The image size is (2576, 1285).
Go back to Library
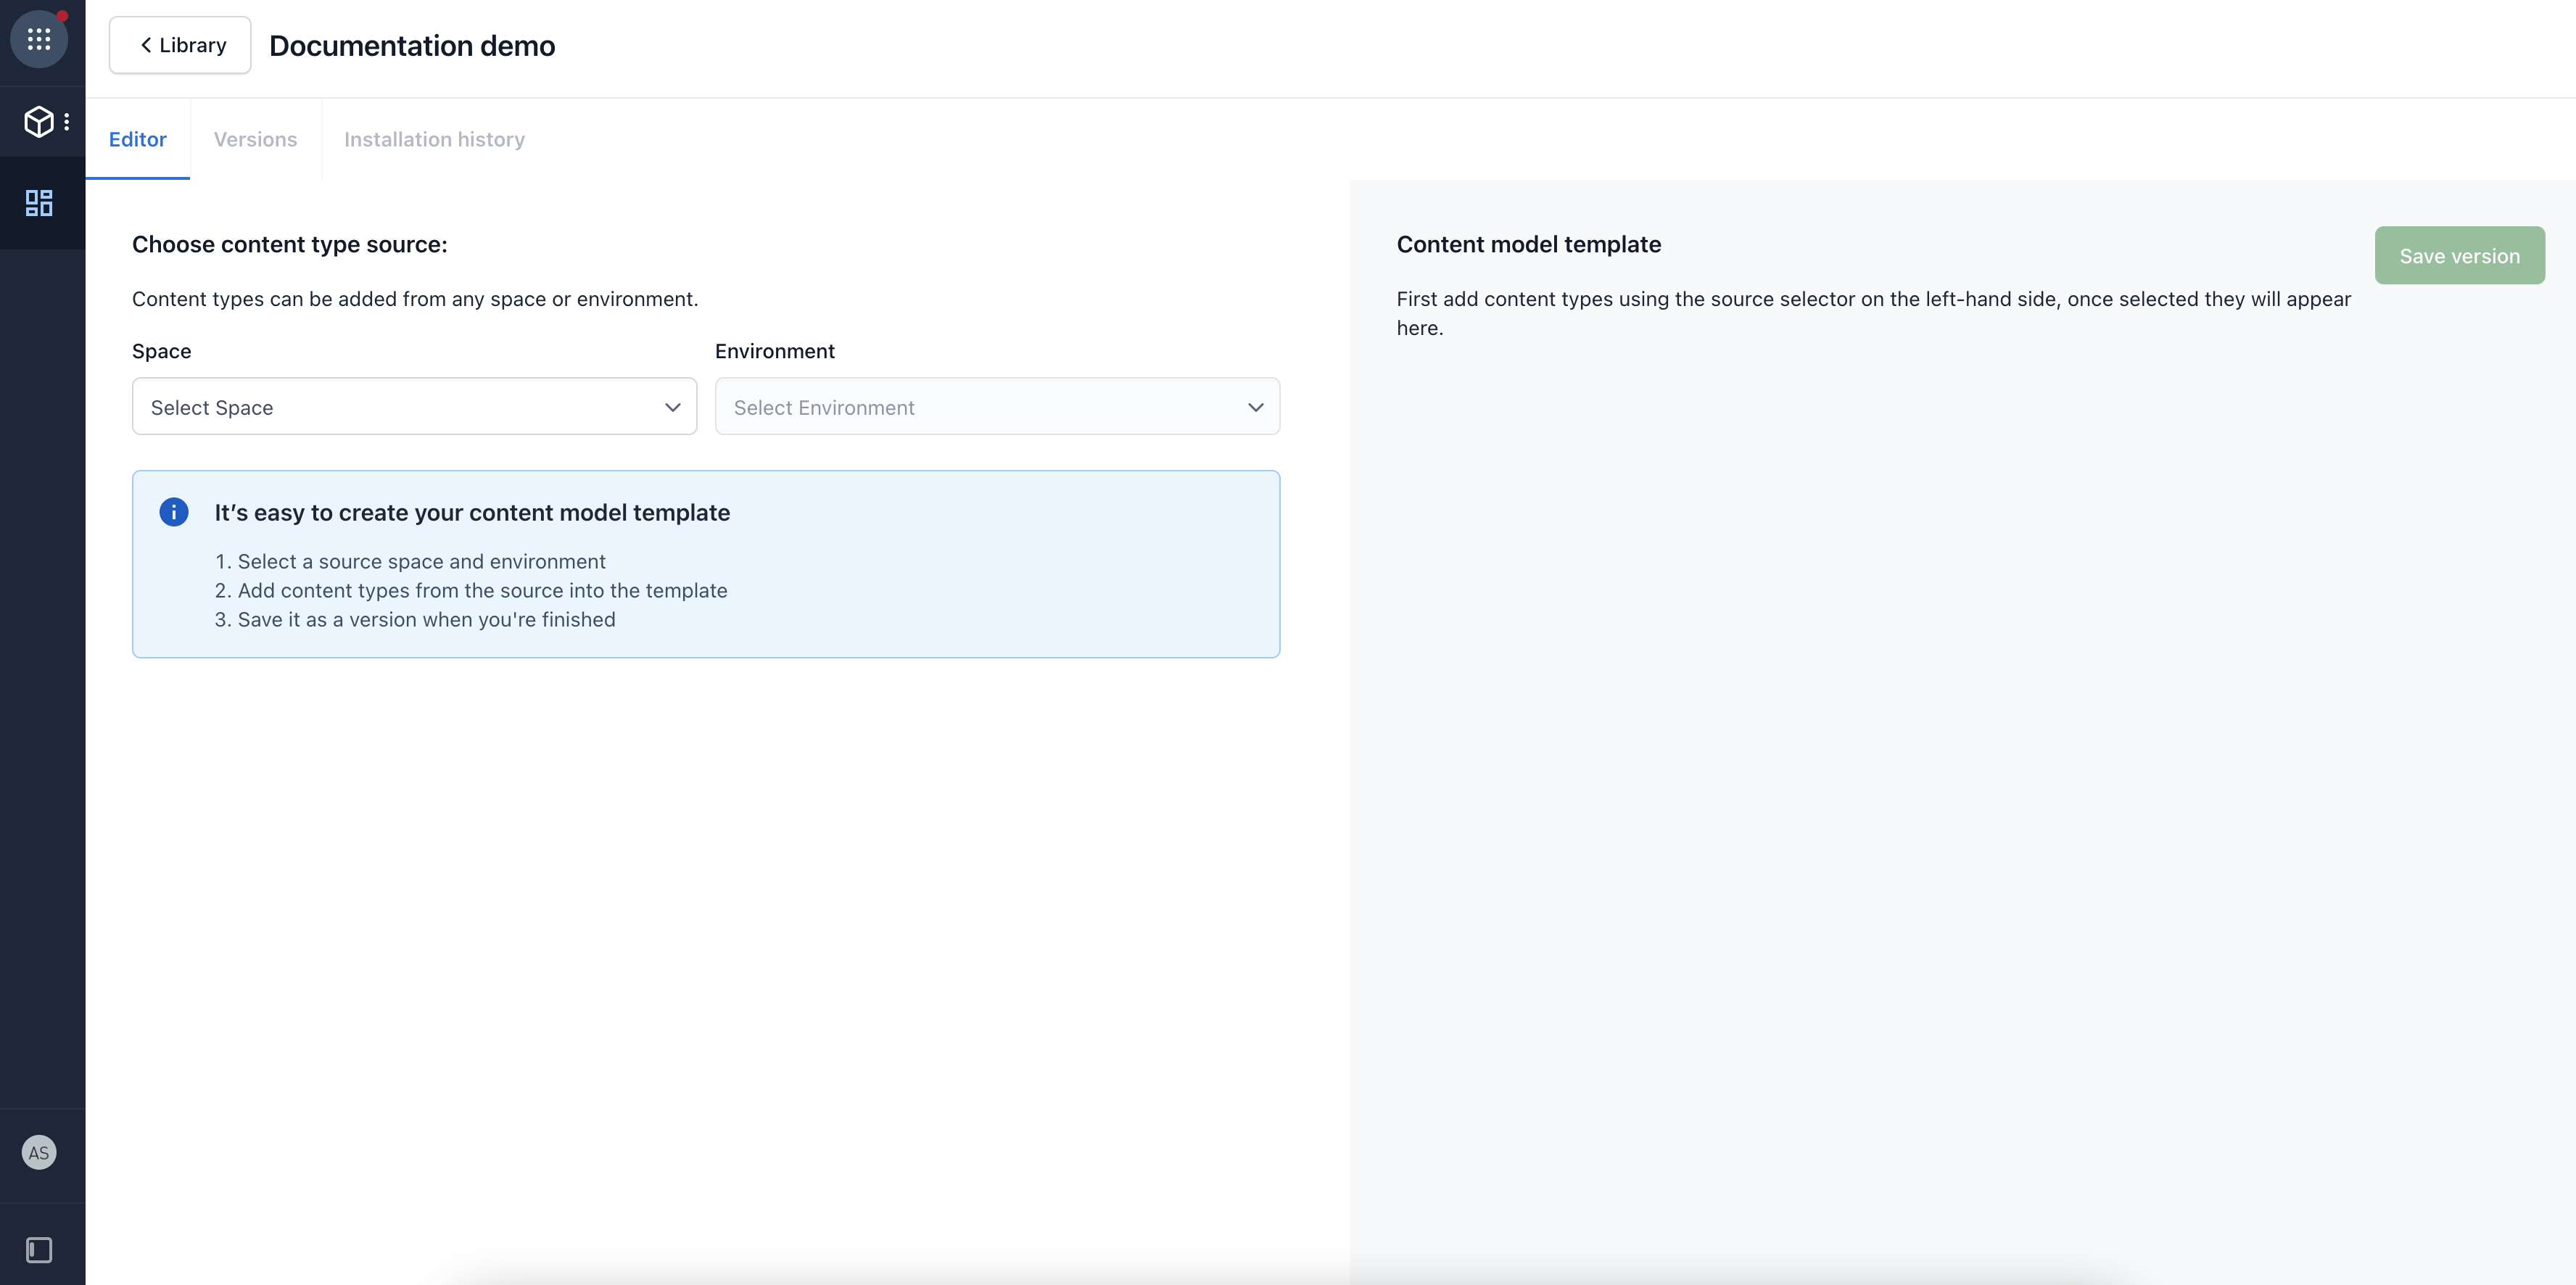pyautogui.click(x=180, y=45)
